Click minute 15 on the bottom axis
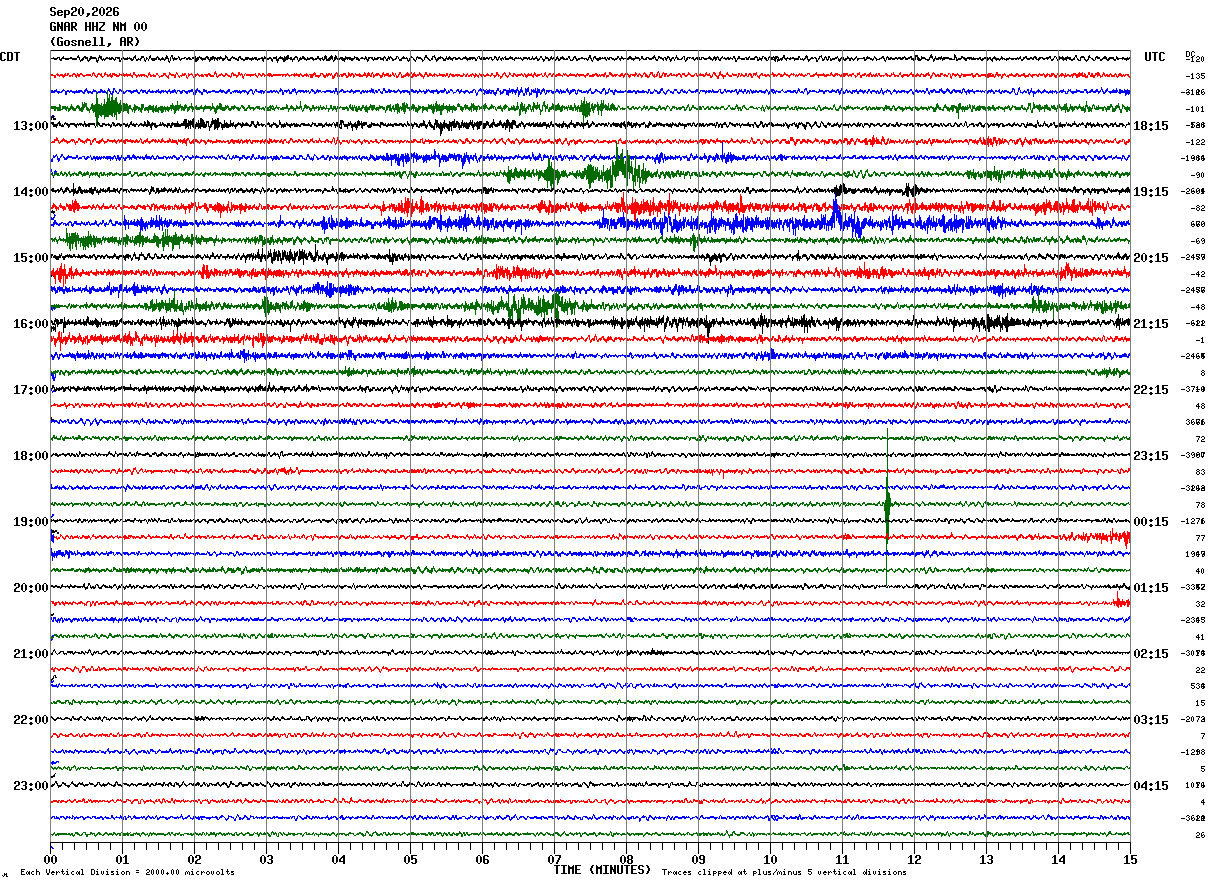The height and width of the screenshot is (886, 1210). 1130,859
